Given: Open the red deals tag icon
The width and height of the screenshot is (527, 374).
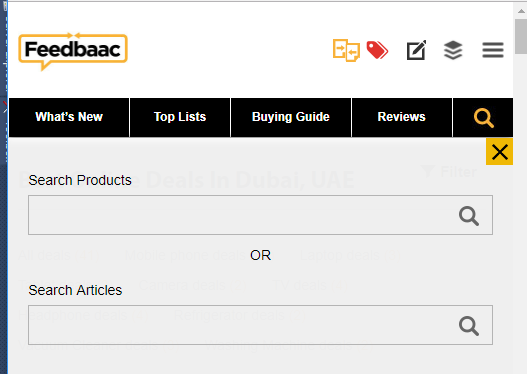Looking at the screenshot, I should (377, 50).
